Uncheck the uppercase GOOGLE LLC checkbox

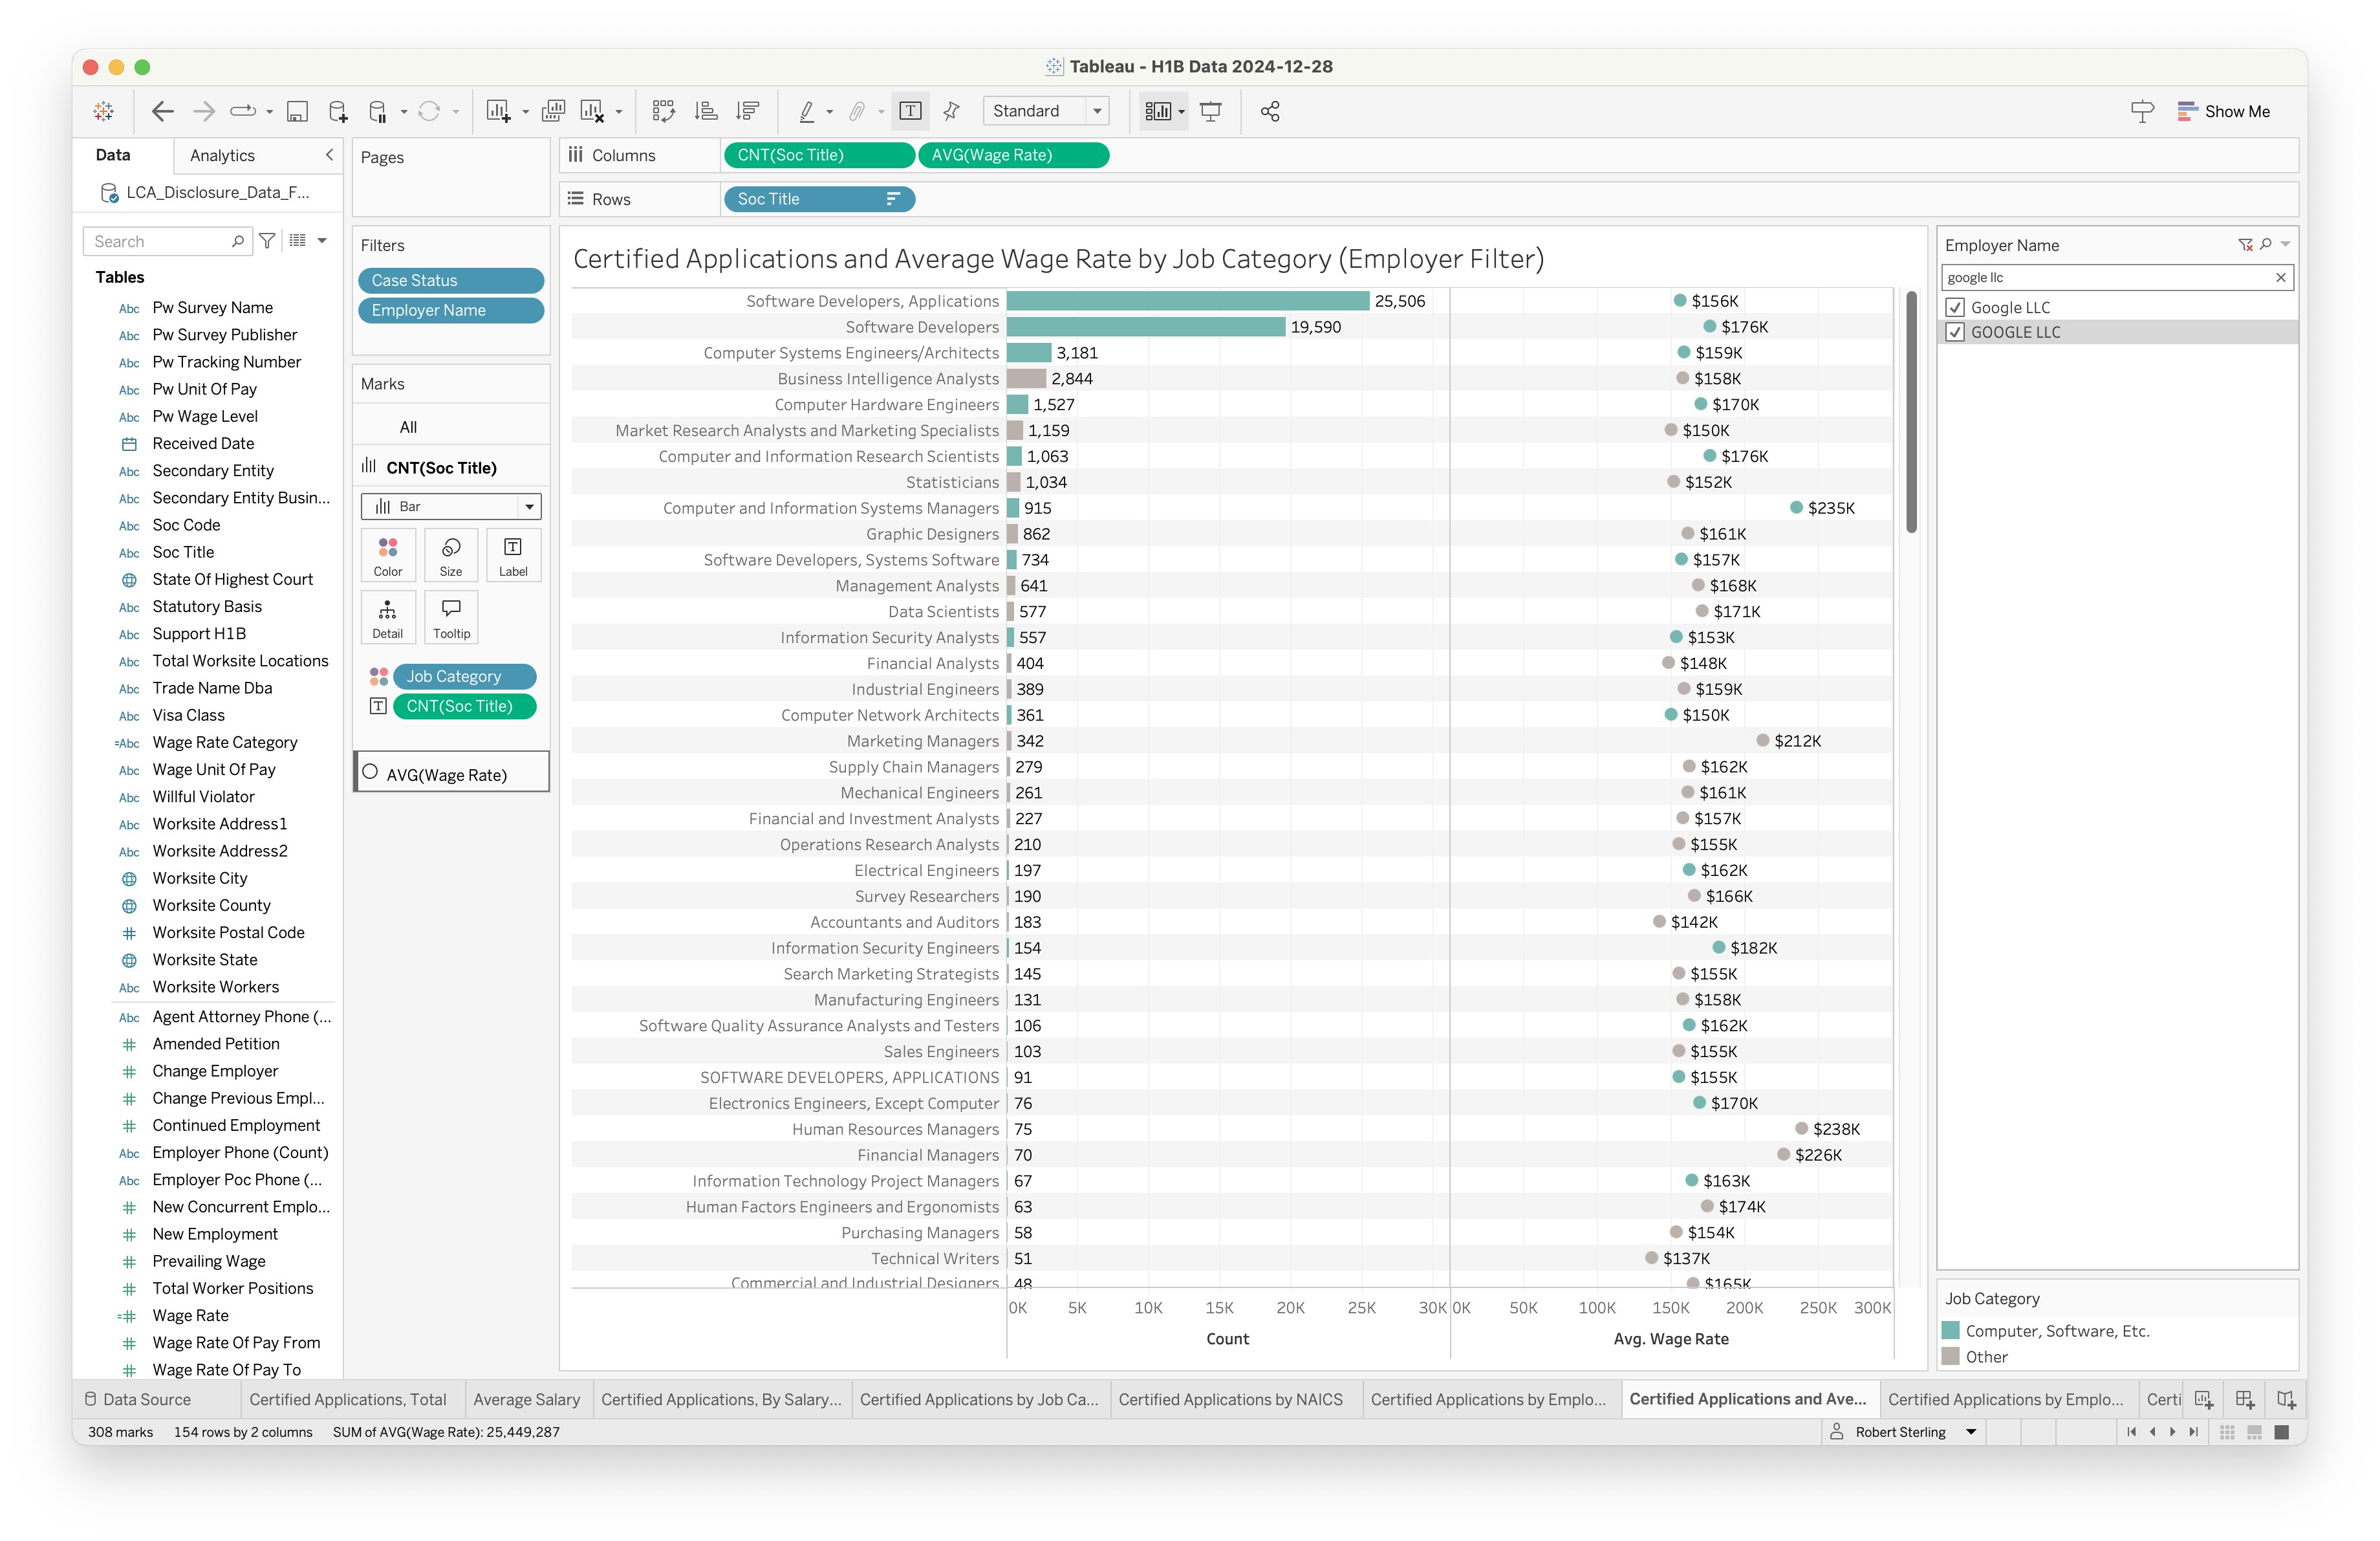pos(1955,332)
